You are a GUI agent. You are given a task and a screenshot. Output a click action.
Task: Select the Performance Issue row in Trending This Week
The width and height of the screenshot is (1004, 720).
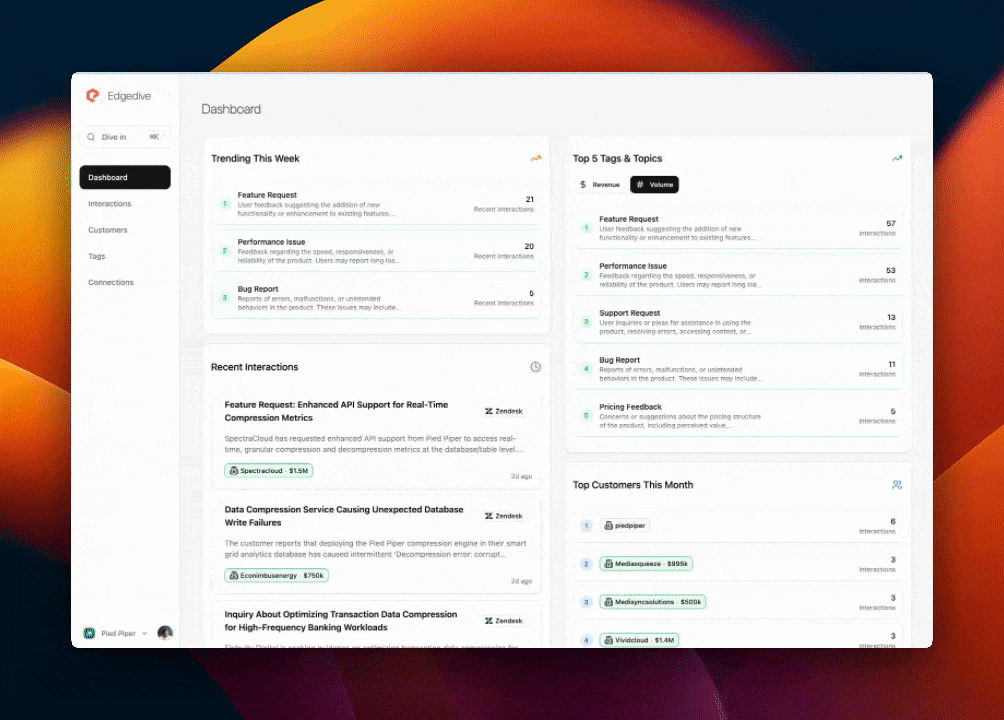pos(375,250)
